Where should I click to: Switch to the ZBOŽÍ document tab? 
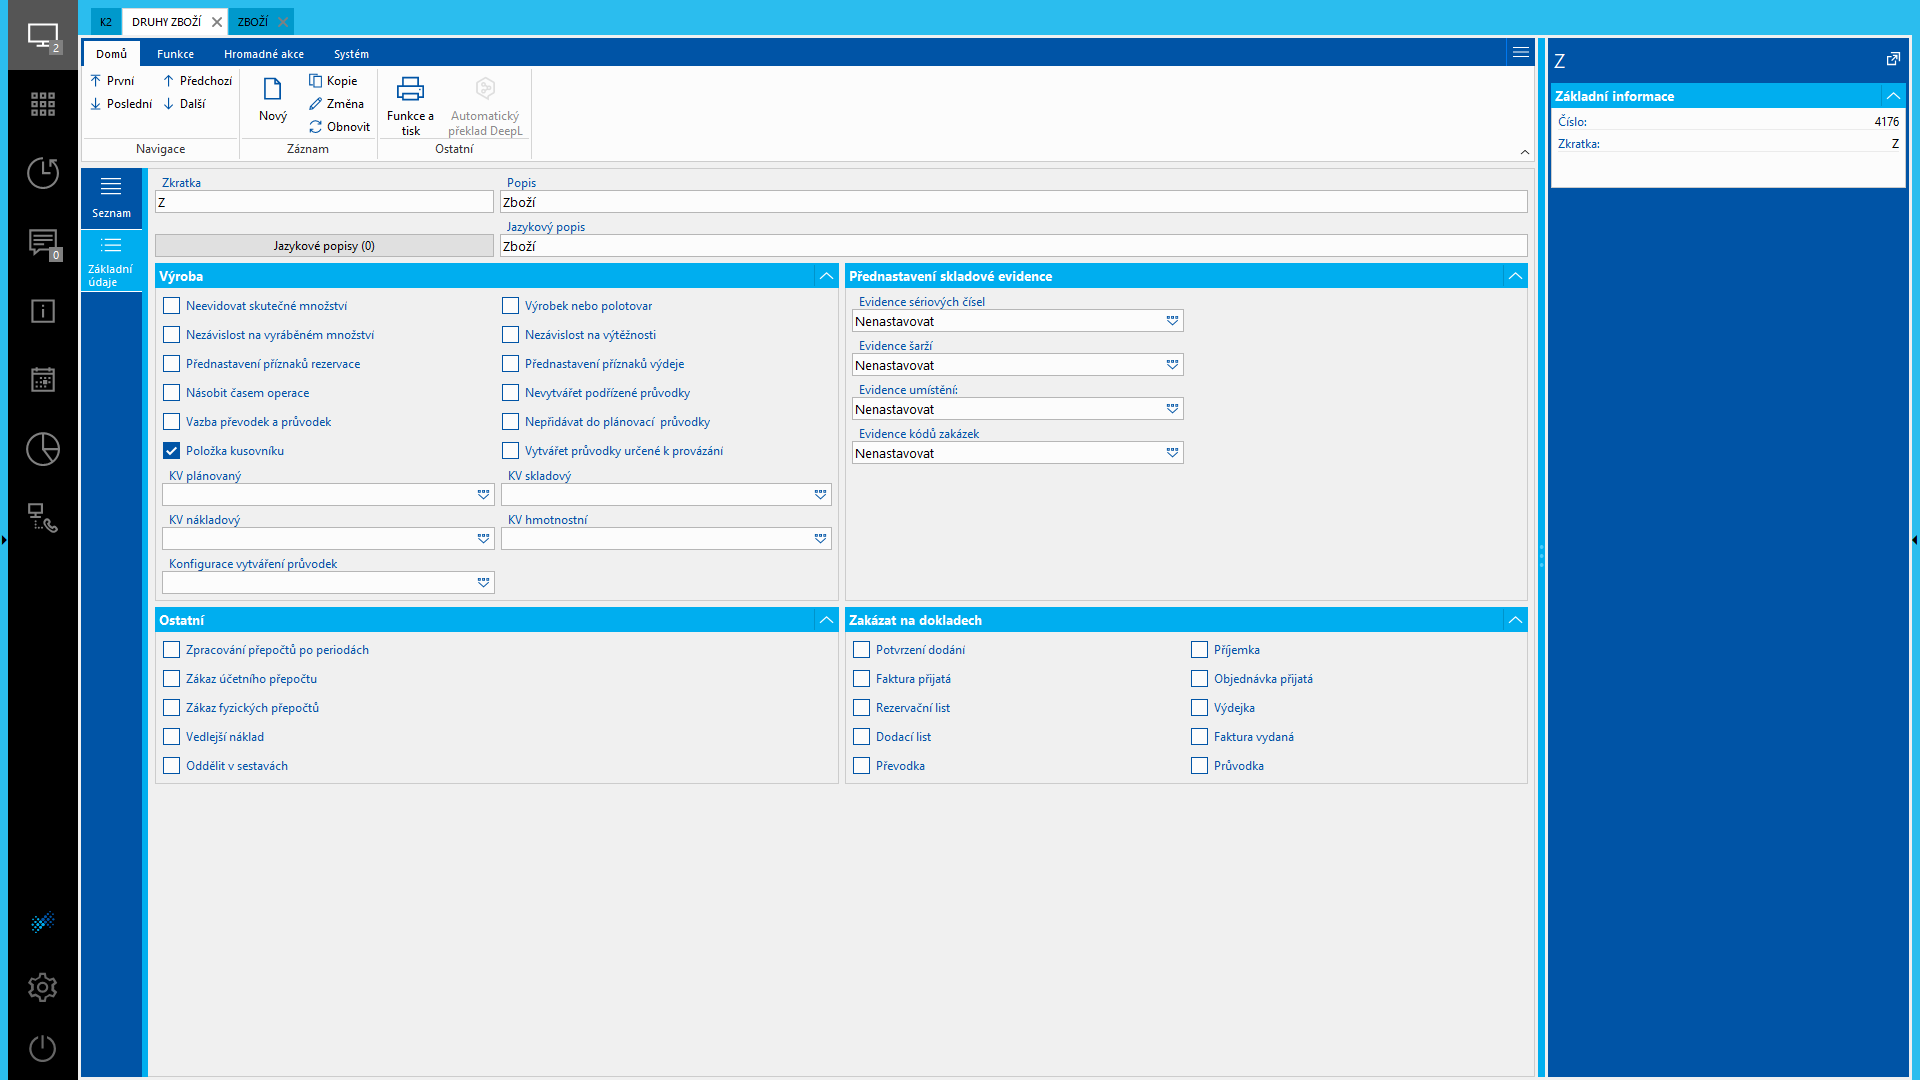[253, 22]
